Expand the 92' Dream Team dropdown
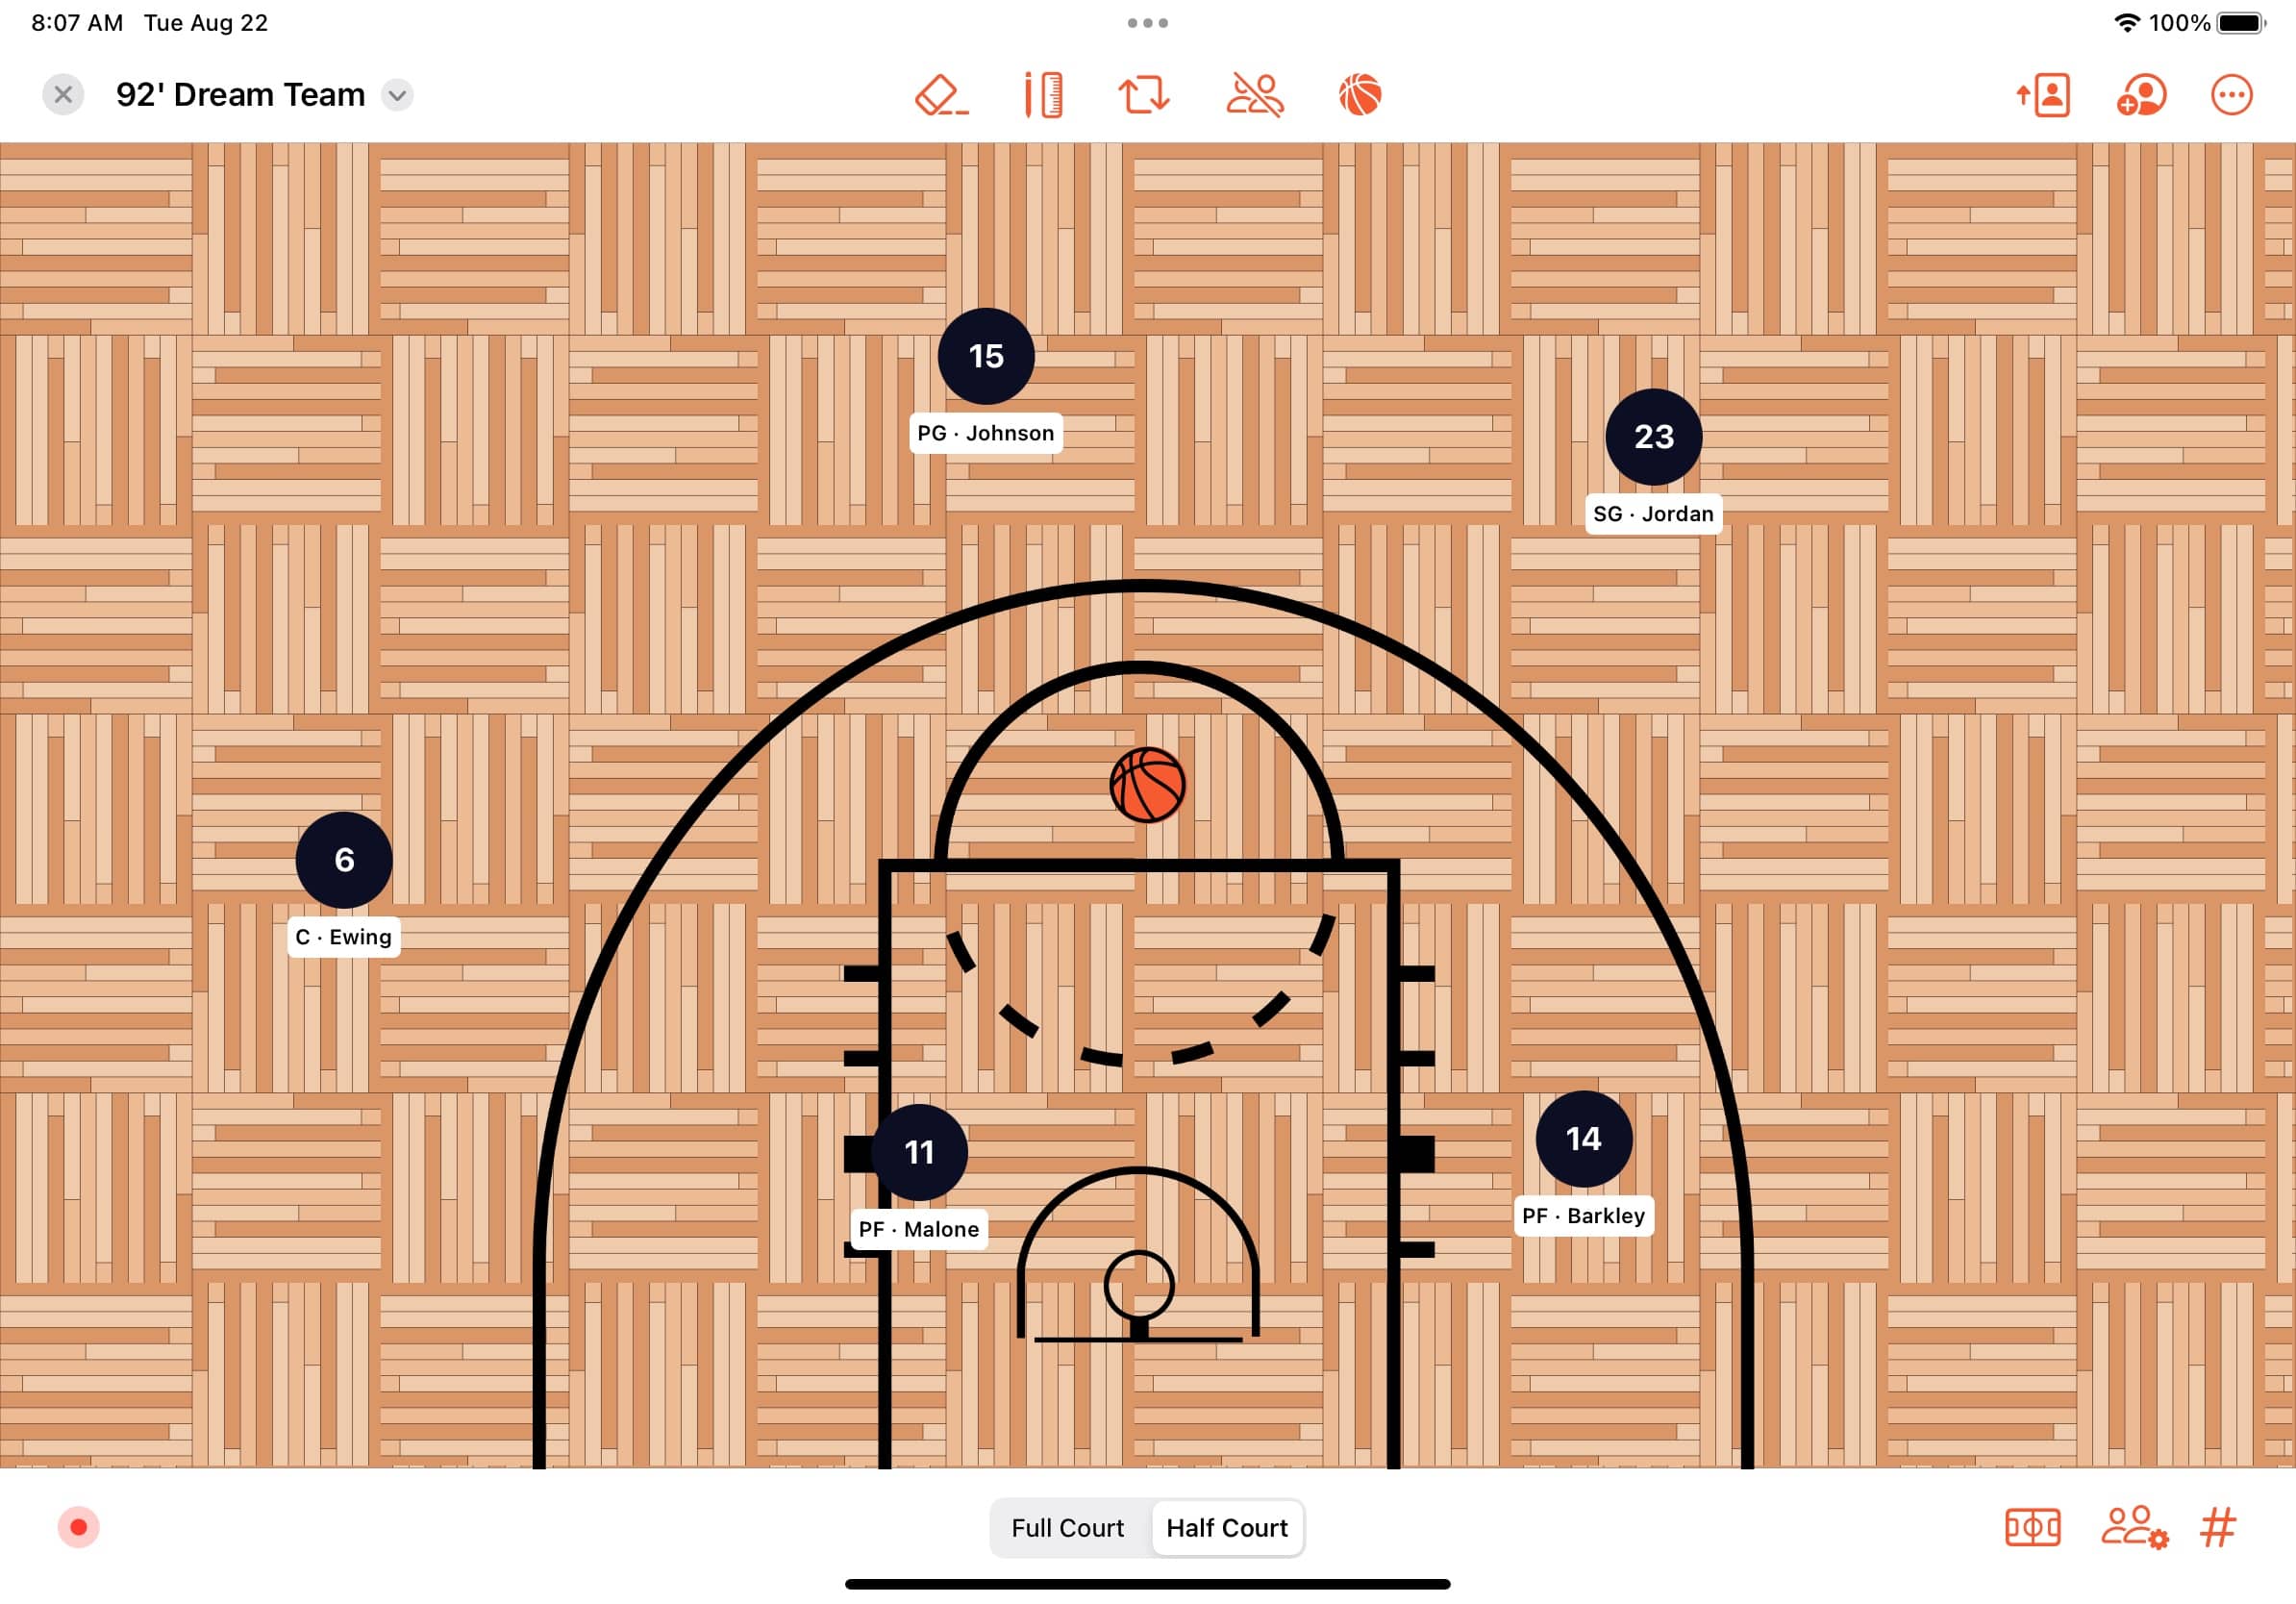 [x=398, y=94]
